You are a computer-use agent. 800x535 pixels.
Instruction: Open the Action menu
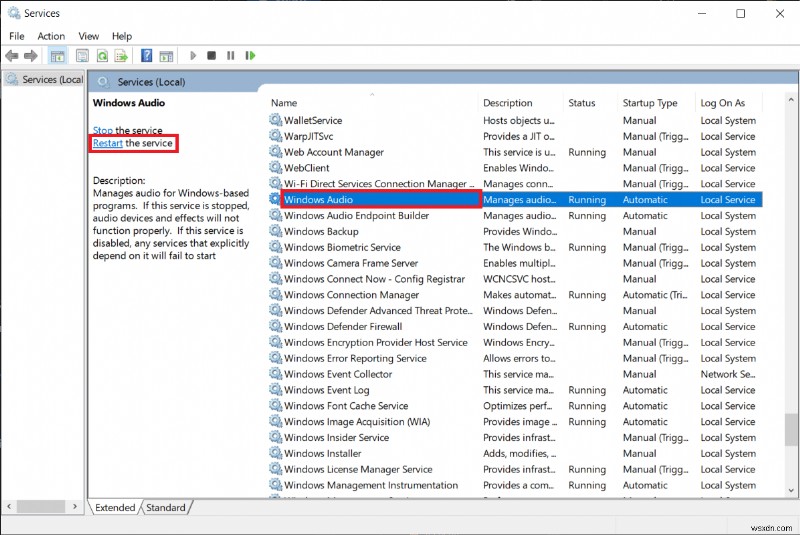51,36
